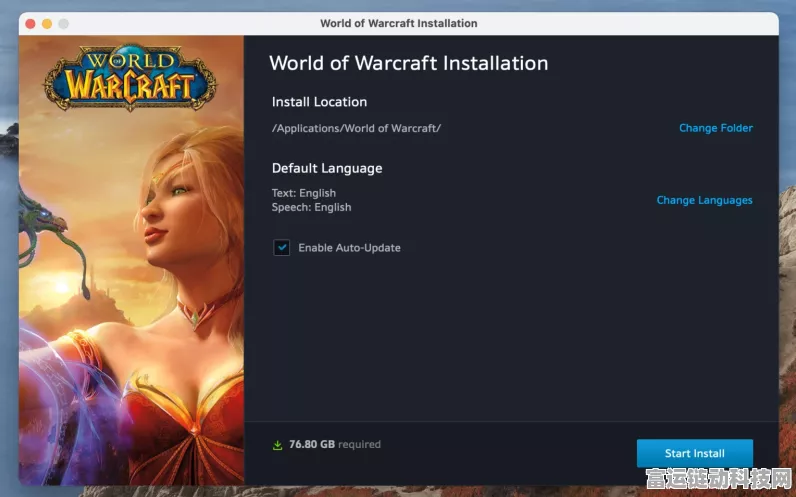Viewport: 796px width, 497px height.
Task: Click the Start Install button
Action: (x=694, y=453)
